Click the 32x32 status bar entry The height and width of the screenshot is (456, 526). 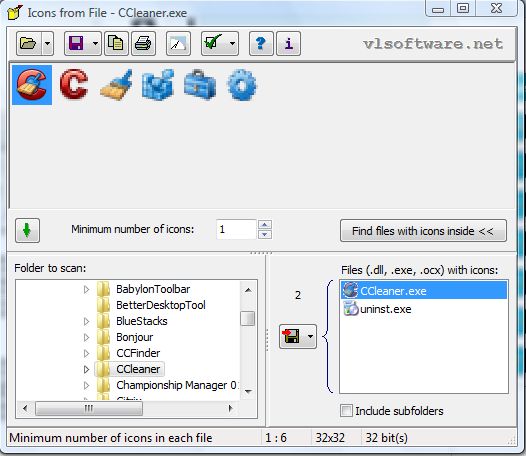point(330,438)
